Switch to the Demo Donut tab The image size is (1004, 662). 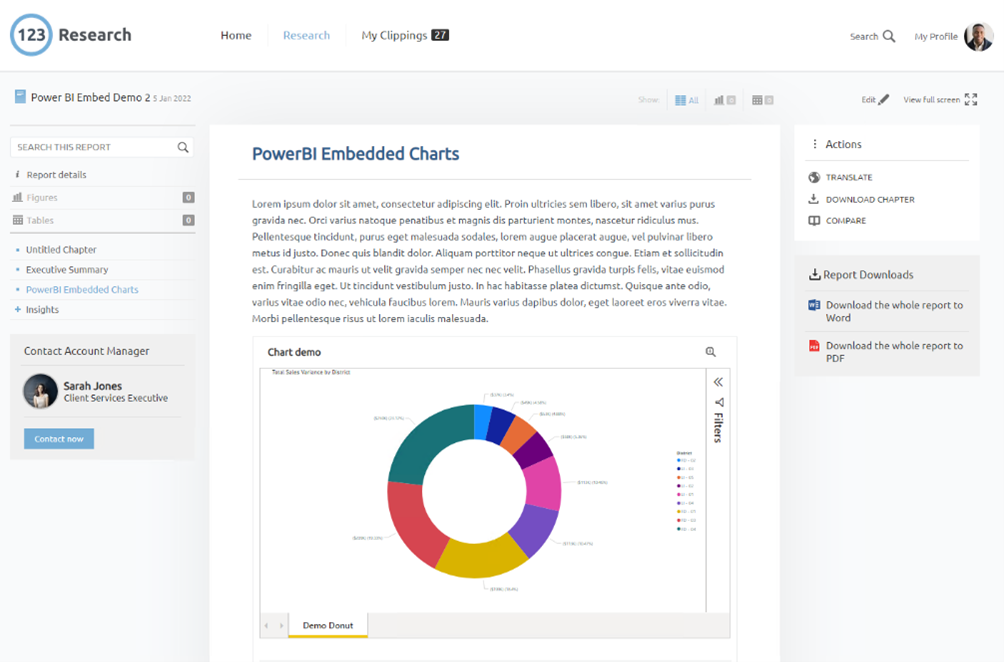pyautogui.click(x=327, y=623)
